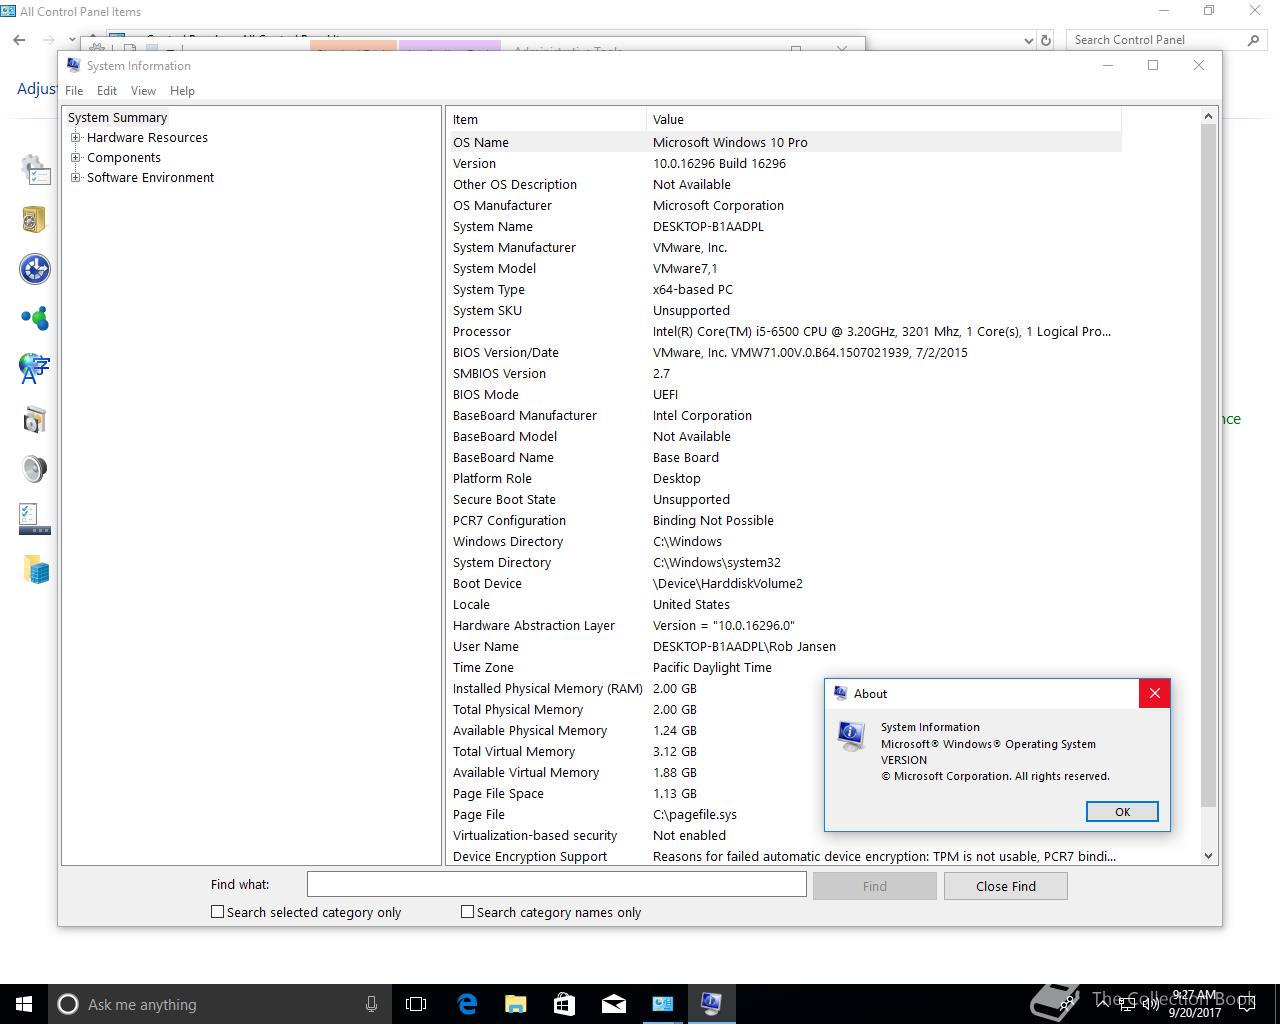Click OK in the About dialog
This screenshot has width=1280, height=1024.
tap(1122, 812)
